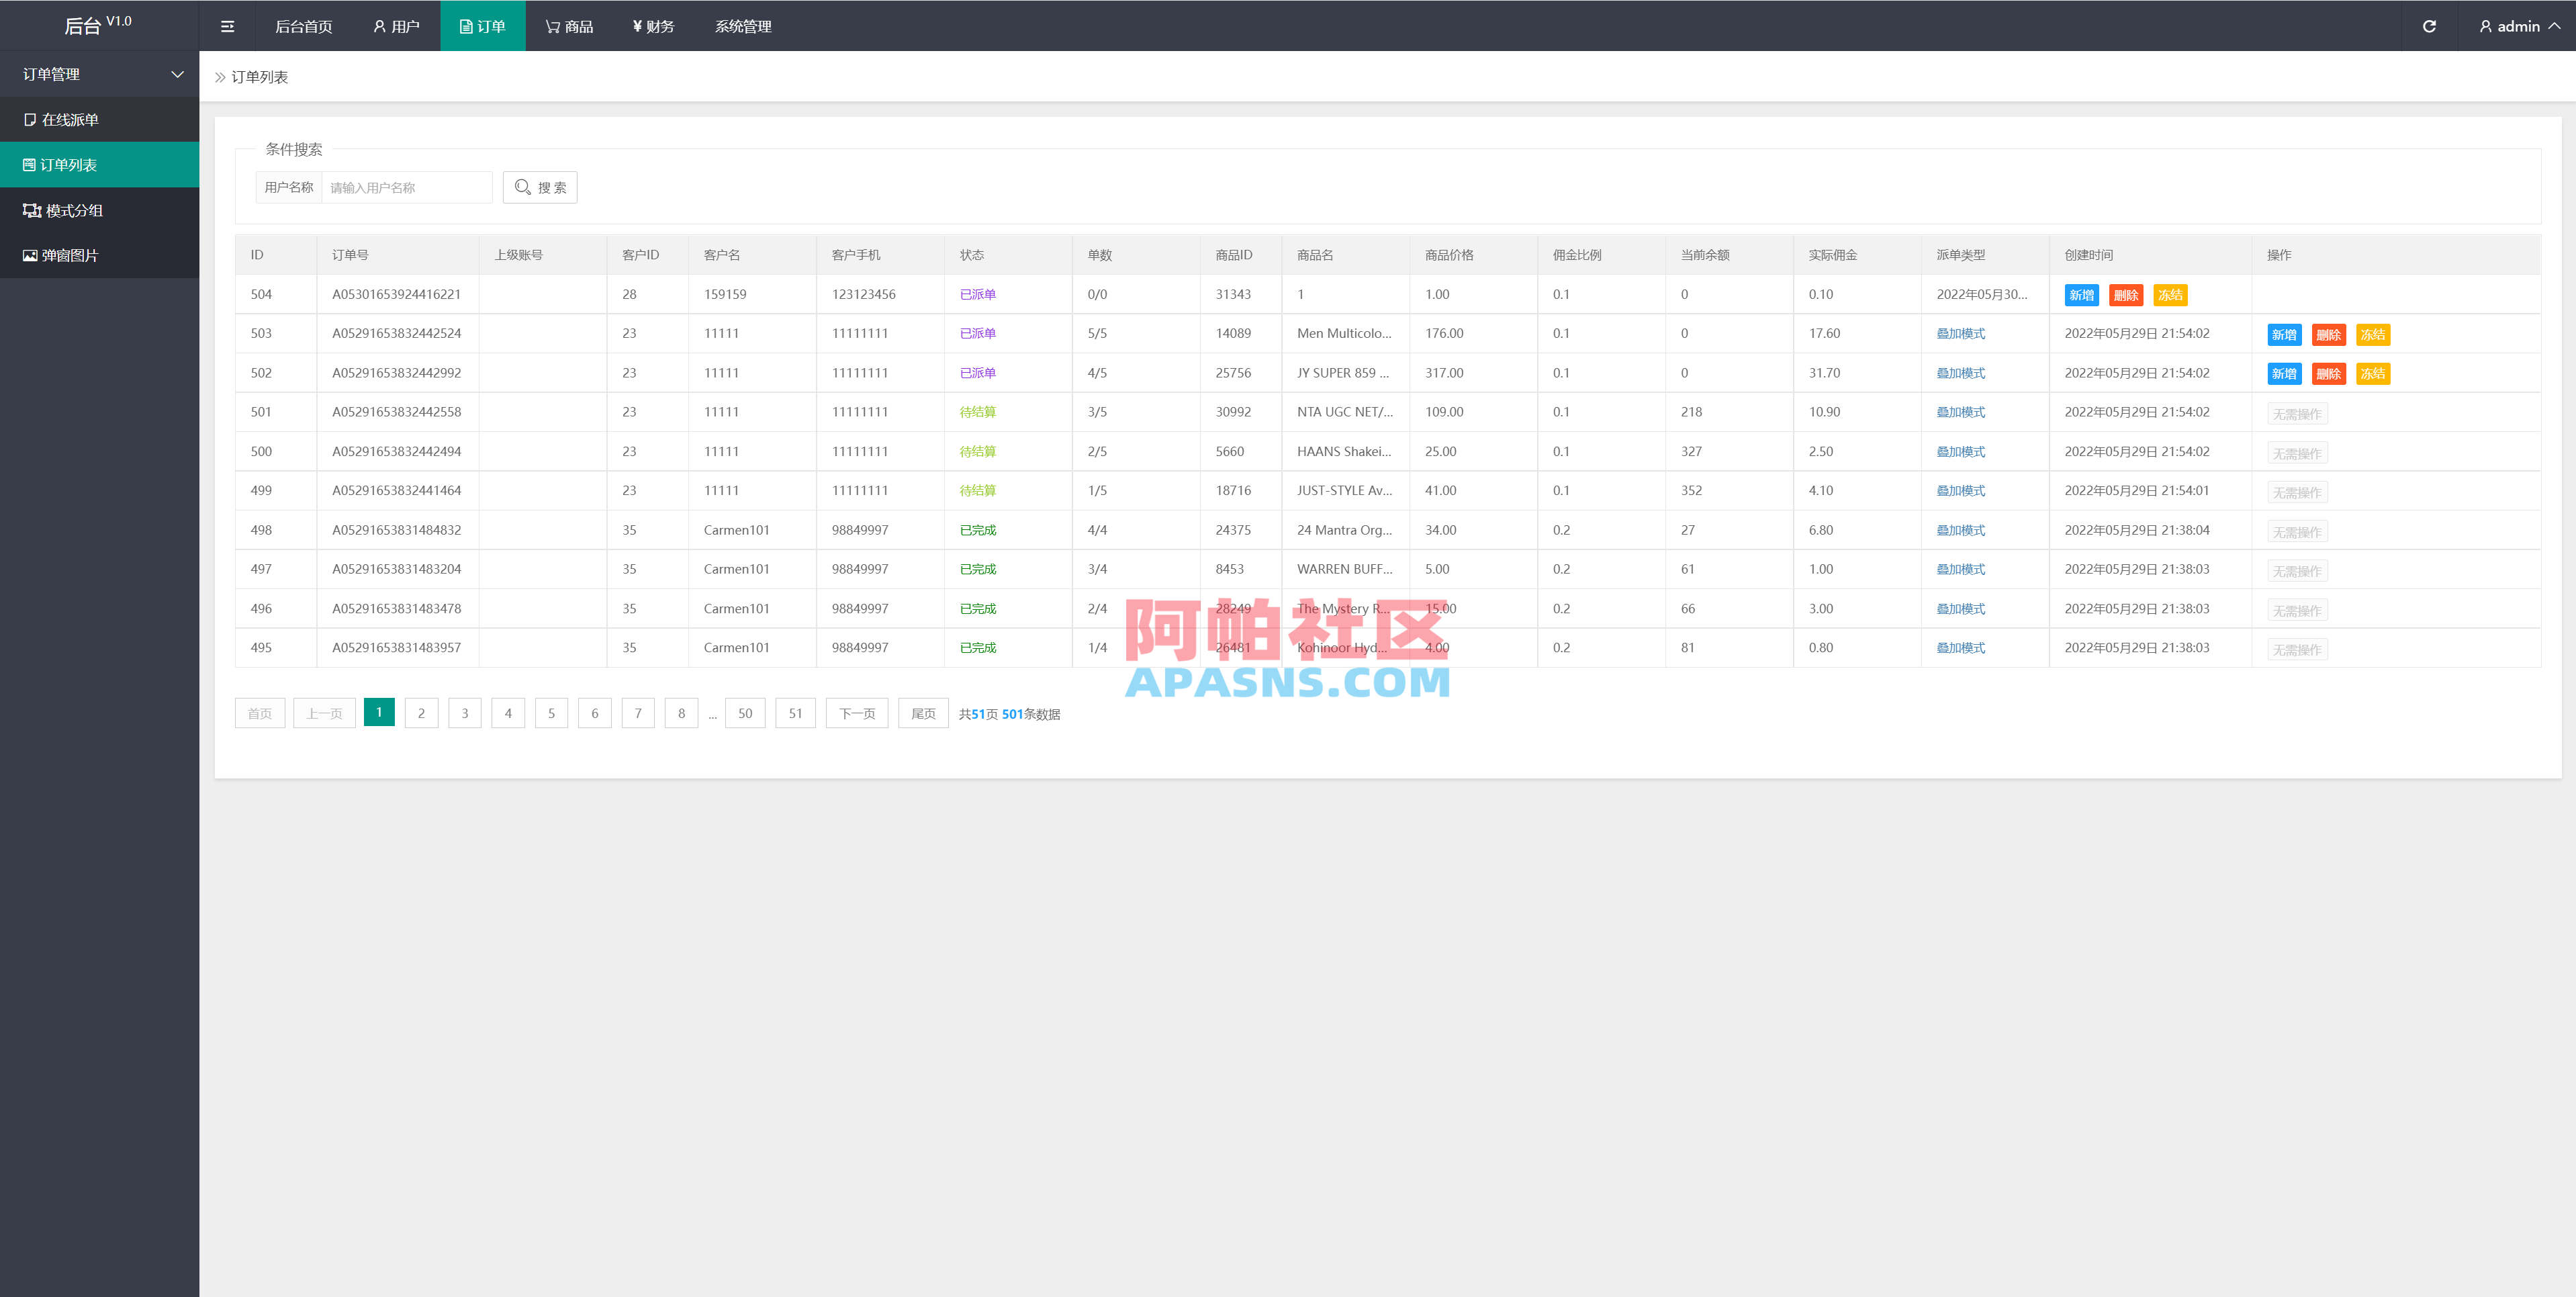This screenshot has height=1297, width=2576.
Task: Click the refresh icon in top bar
Action: pos(2428,26)
